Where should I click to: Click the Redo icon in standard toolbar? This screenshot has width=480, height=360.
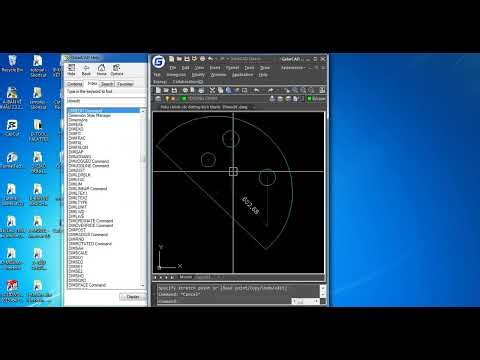click(x=270, y=90)
